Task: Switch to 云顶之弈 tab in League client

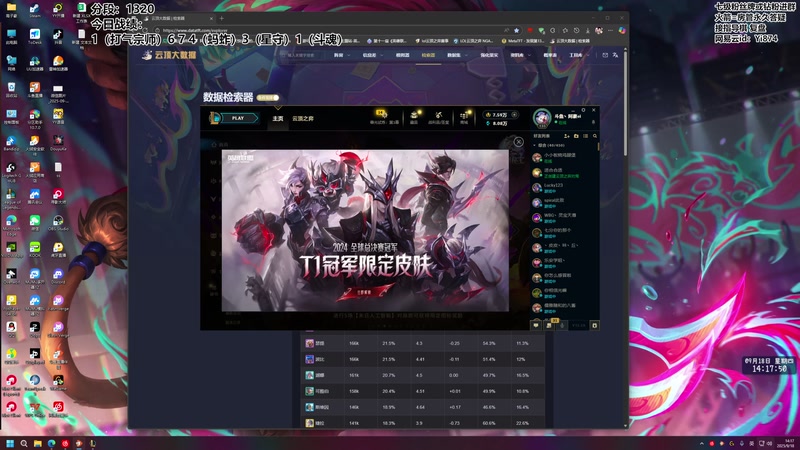Action: coord(303,118)
